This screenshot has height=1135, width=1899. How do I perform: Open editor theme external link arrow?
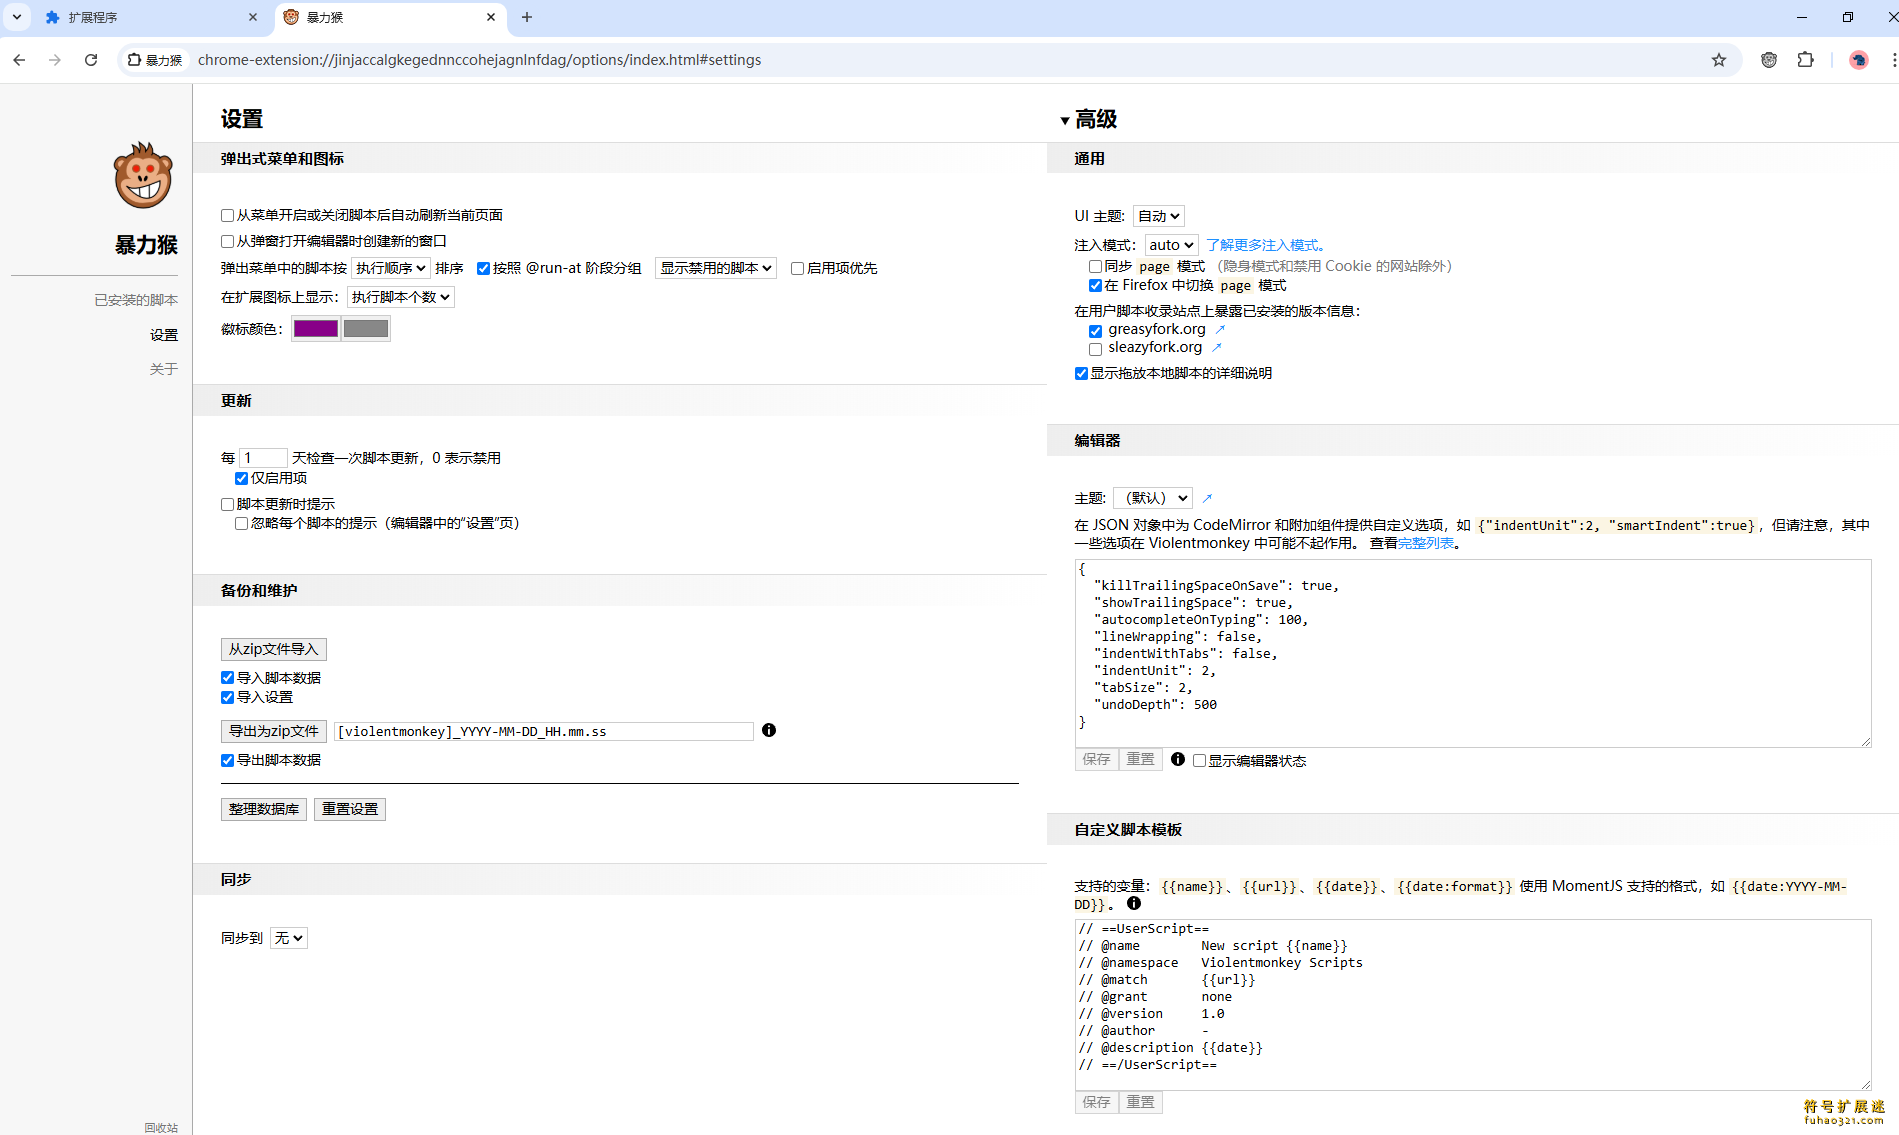pyautogui.click(x=1207, y=498)
